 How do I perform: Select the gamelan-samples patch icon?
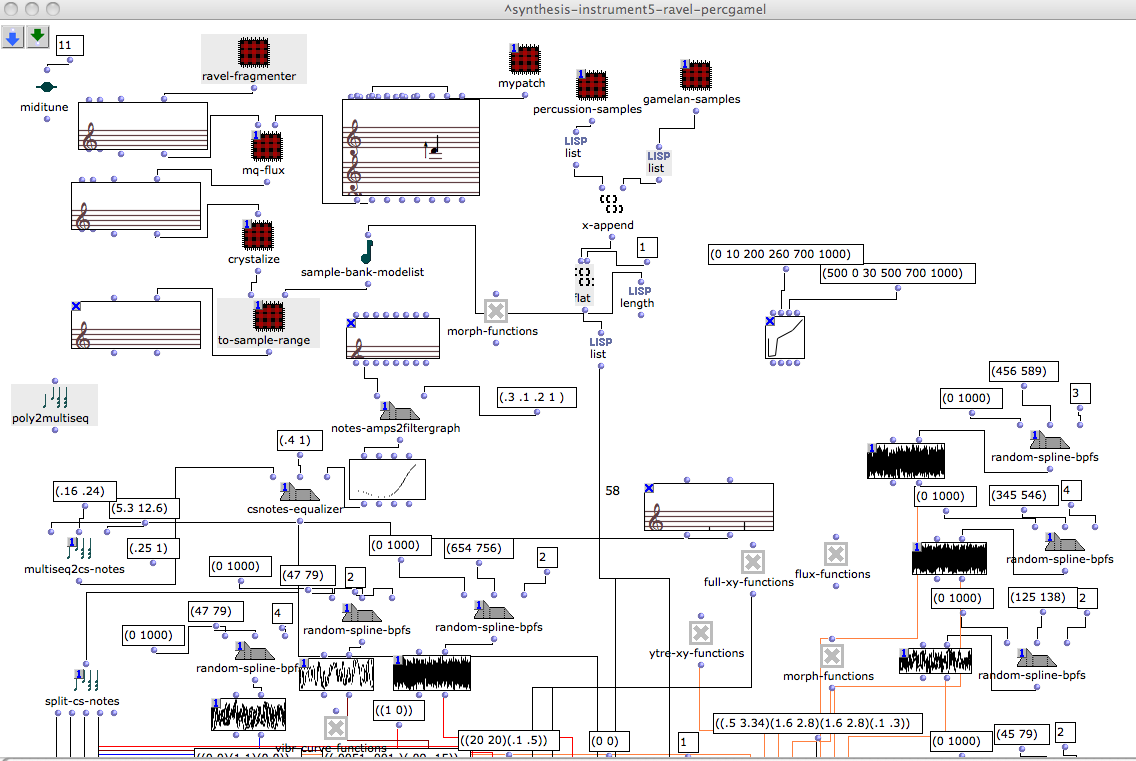click(694, 76)
